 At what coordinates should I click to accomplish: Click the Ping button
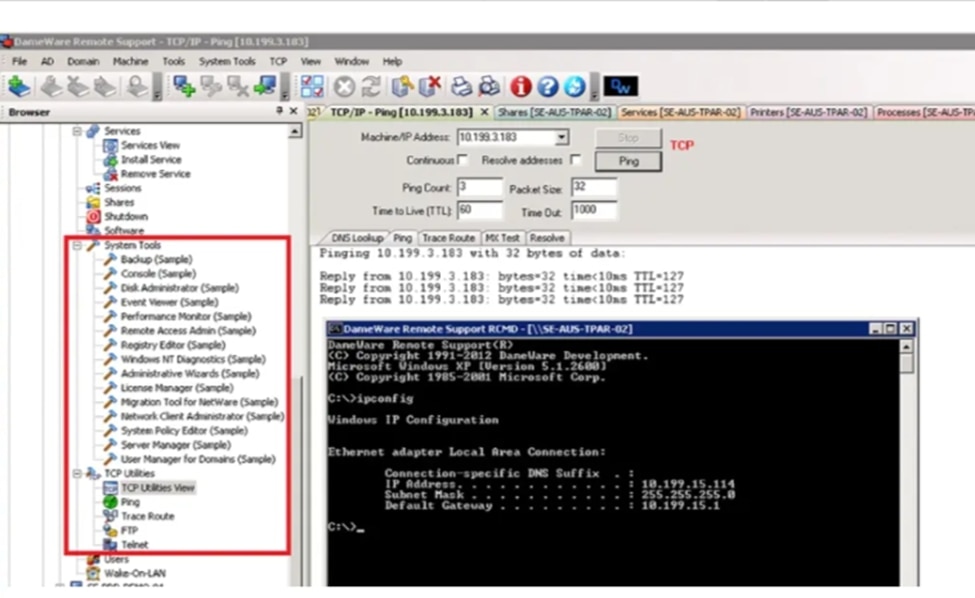click(x=628, y=161)
